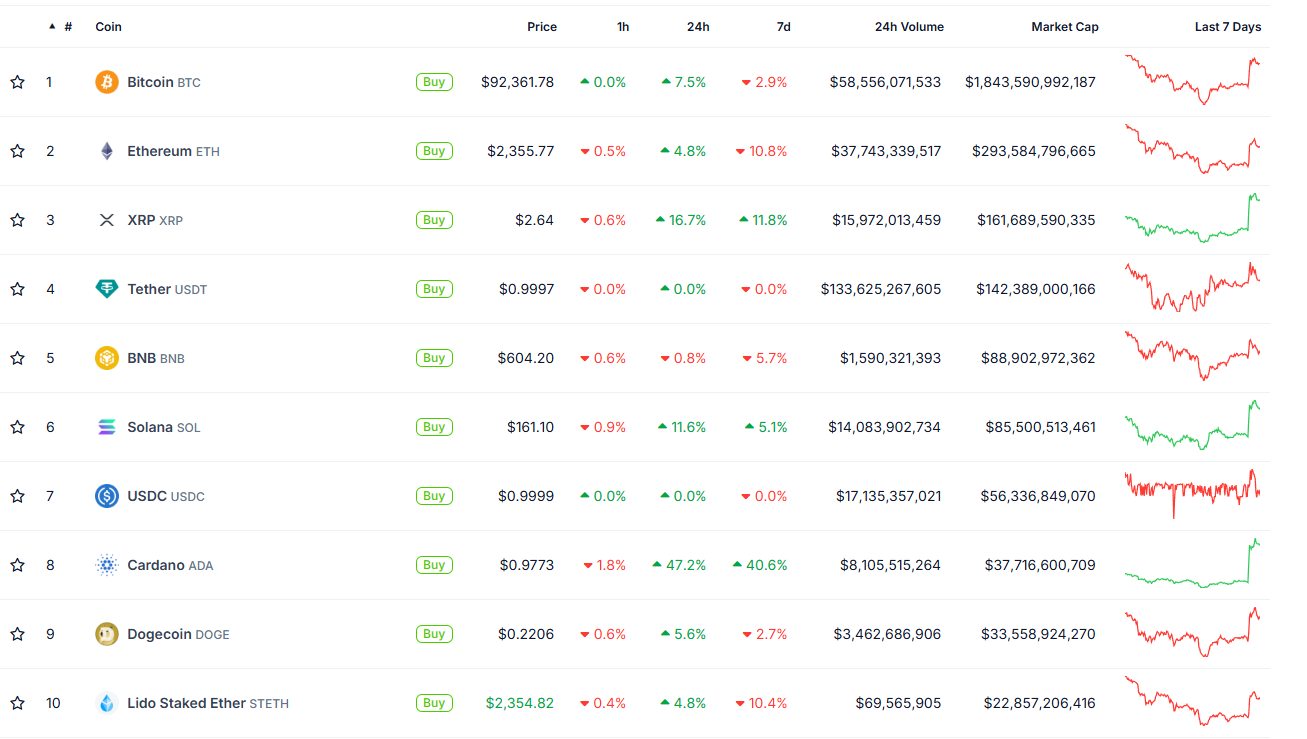Viewport: 1307px width, 739px height.
Task: Sort by the 7d change column
Action: (783, 27)
